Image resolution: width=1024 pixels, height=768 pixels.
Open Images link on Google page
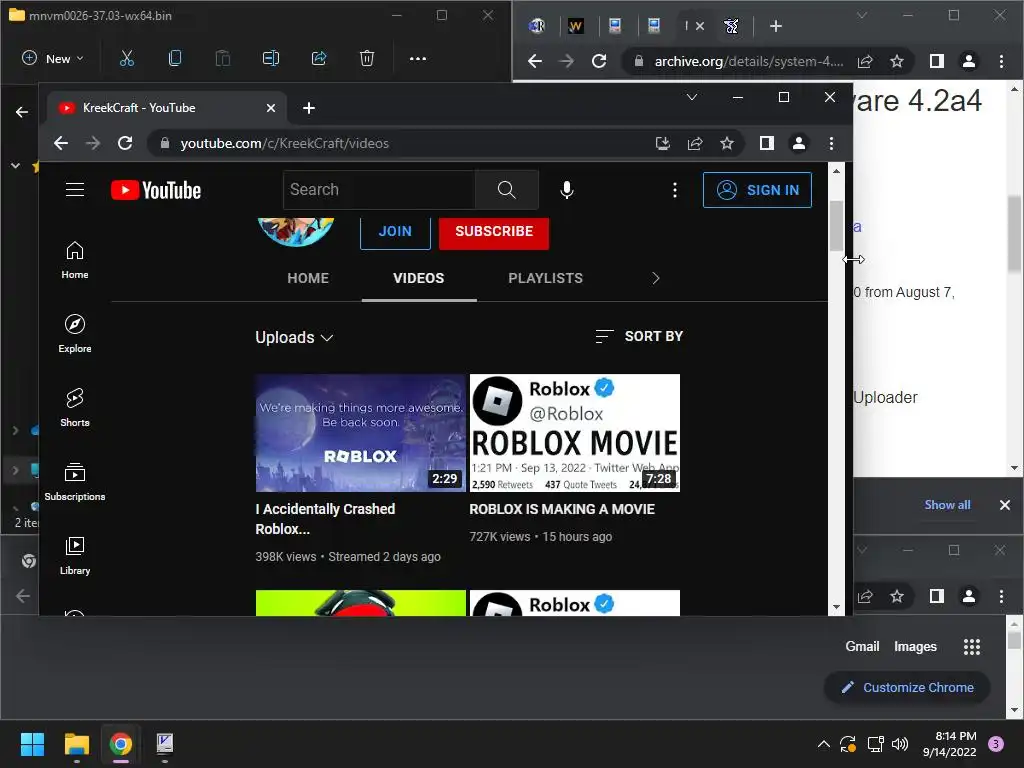[915, 647]
